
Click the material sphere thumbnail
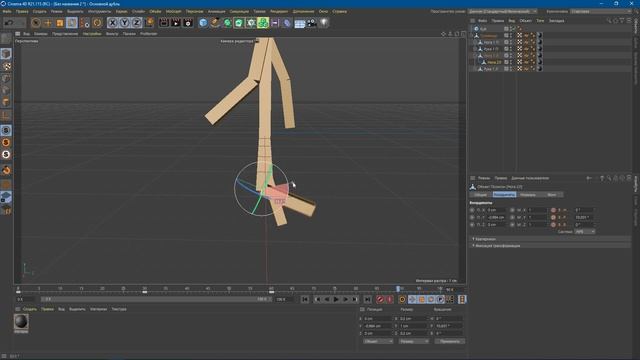[21, 322]
